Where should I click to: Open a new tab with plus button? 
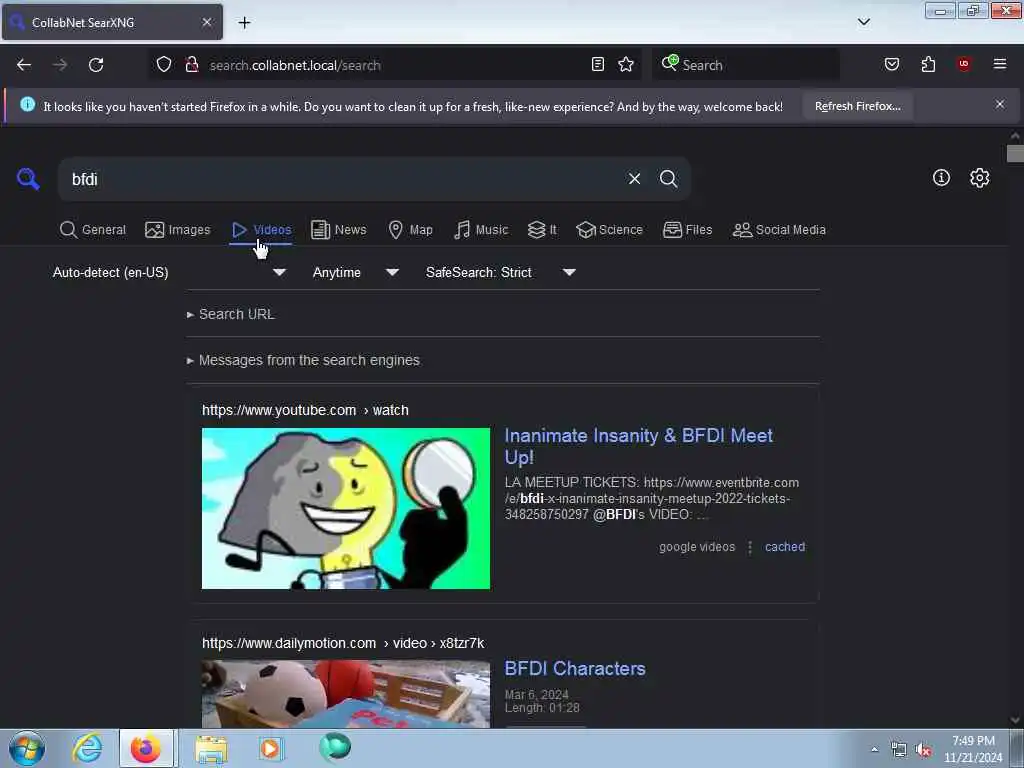pyautogui.click(x=244, y=23)
